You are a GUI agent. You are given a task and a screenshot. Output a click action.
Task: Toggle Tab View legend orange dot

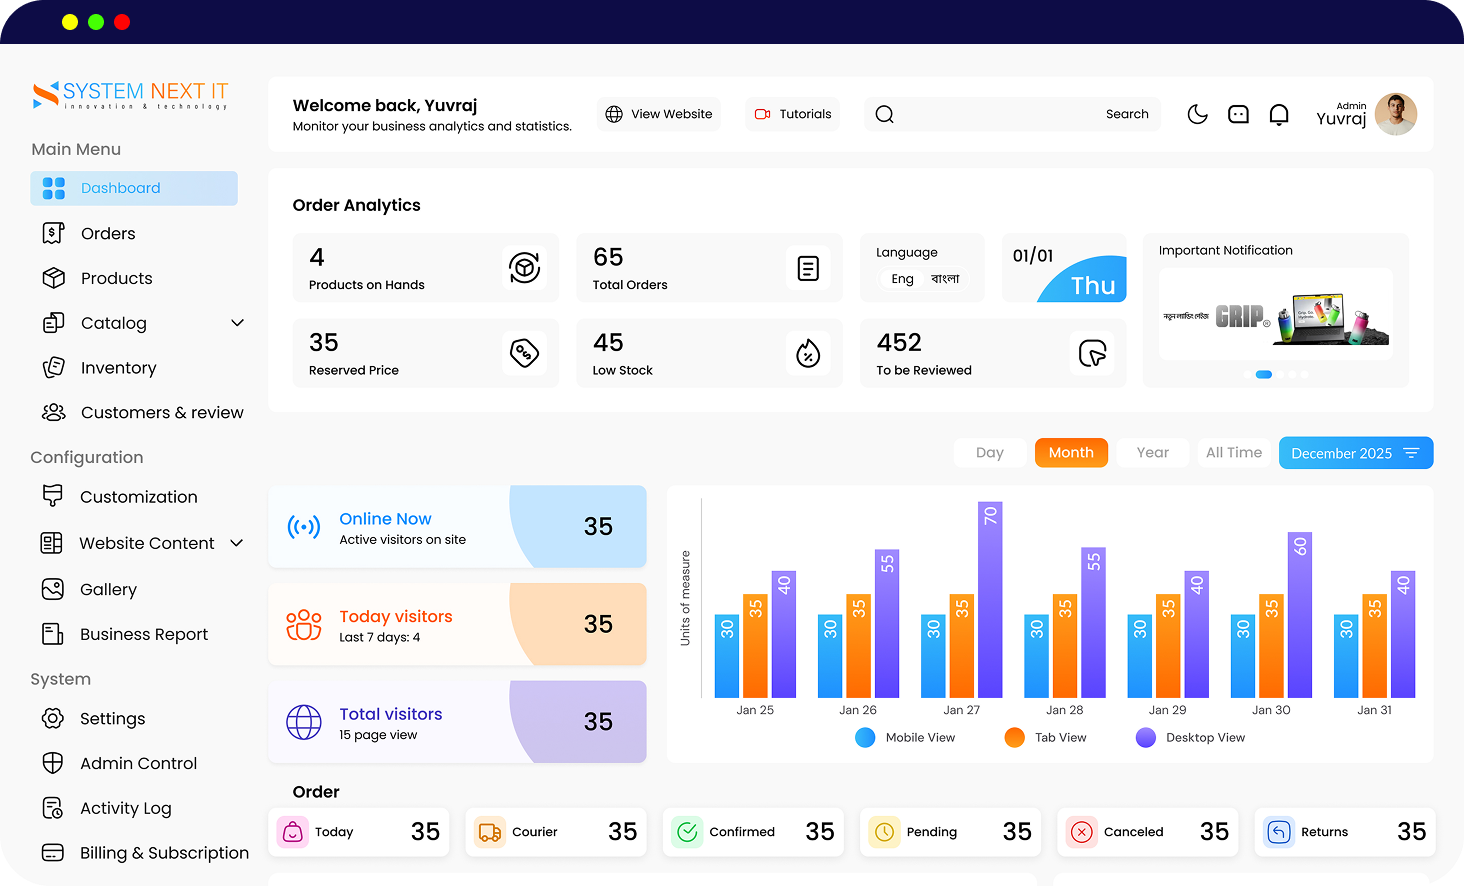1015,738
